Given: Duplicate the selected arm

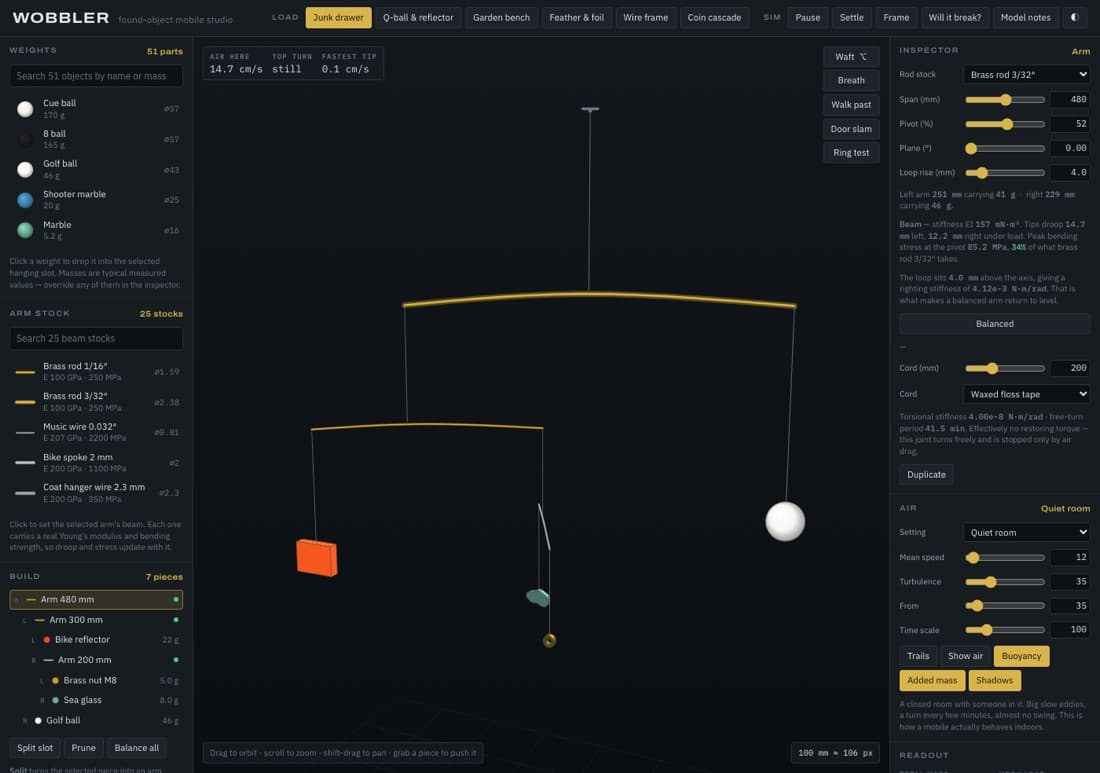Looking at the screenshot, I should 926,475.
